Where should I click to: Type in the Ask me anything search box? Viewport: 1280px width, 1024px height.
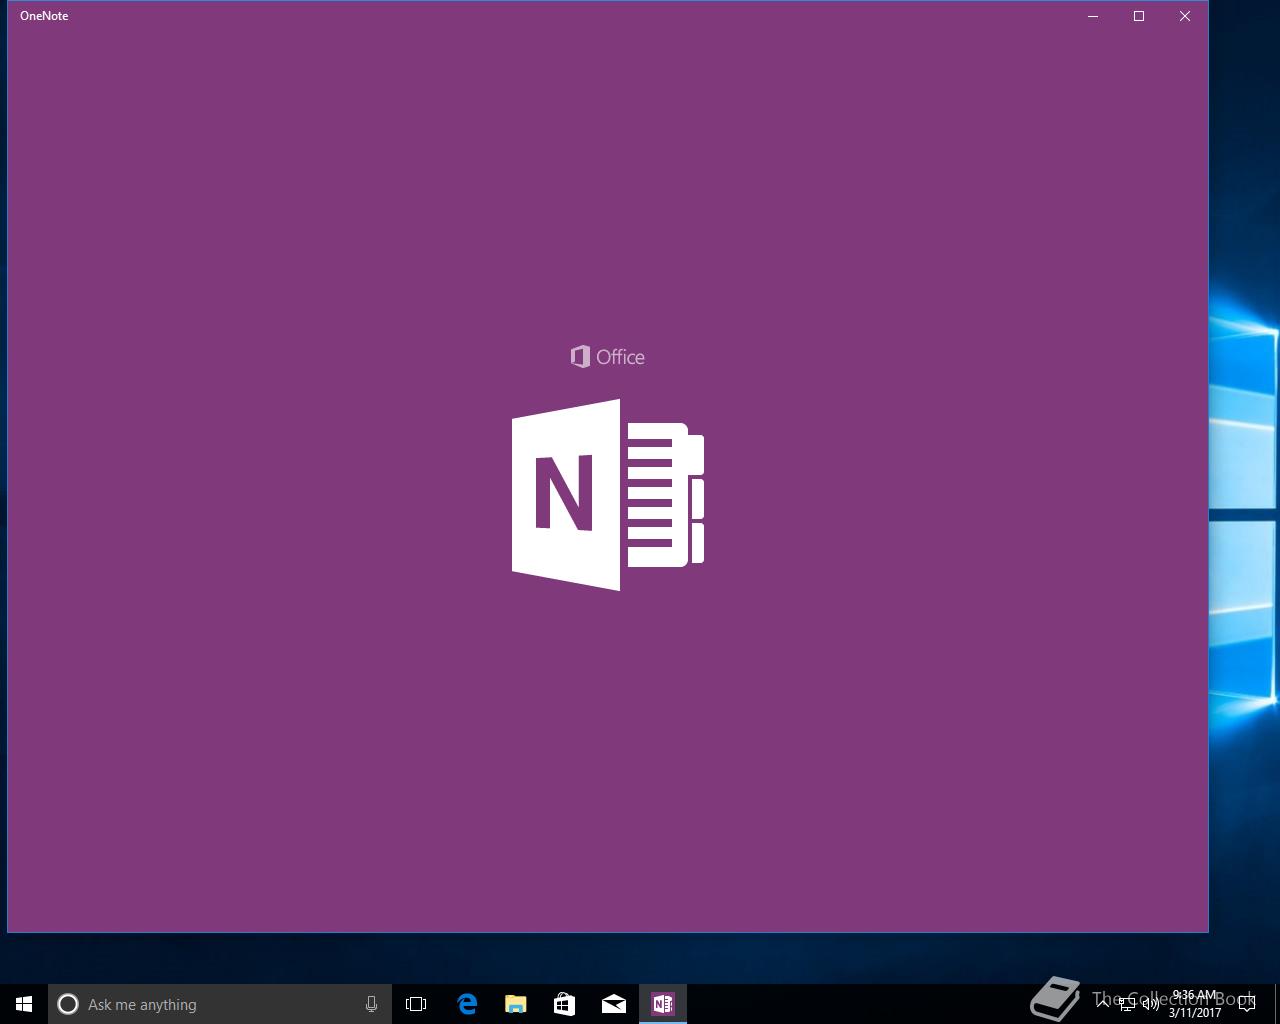(x=220, y=1004)
